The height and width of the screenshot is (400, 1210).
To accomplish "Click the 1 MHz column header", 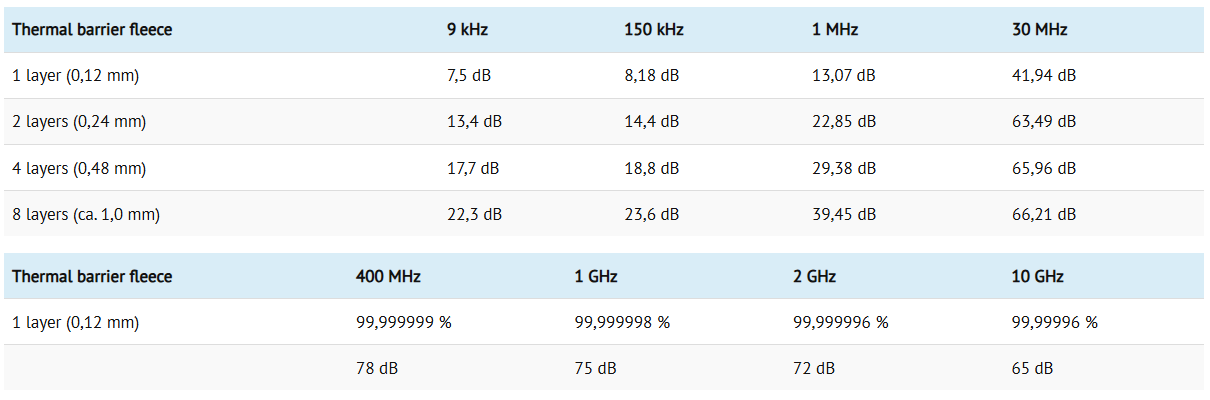I will 835,30.
